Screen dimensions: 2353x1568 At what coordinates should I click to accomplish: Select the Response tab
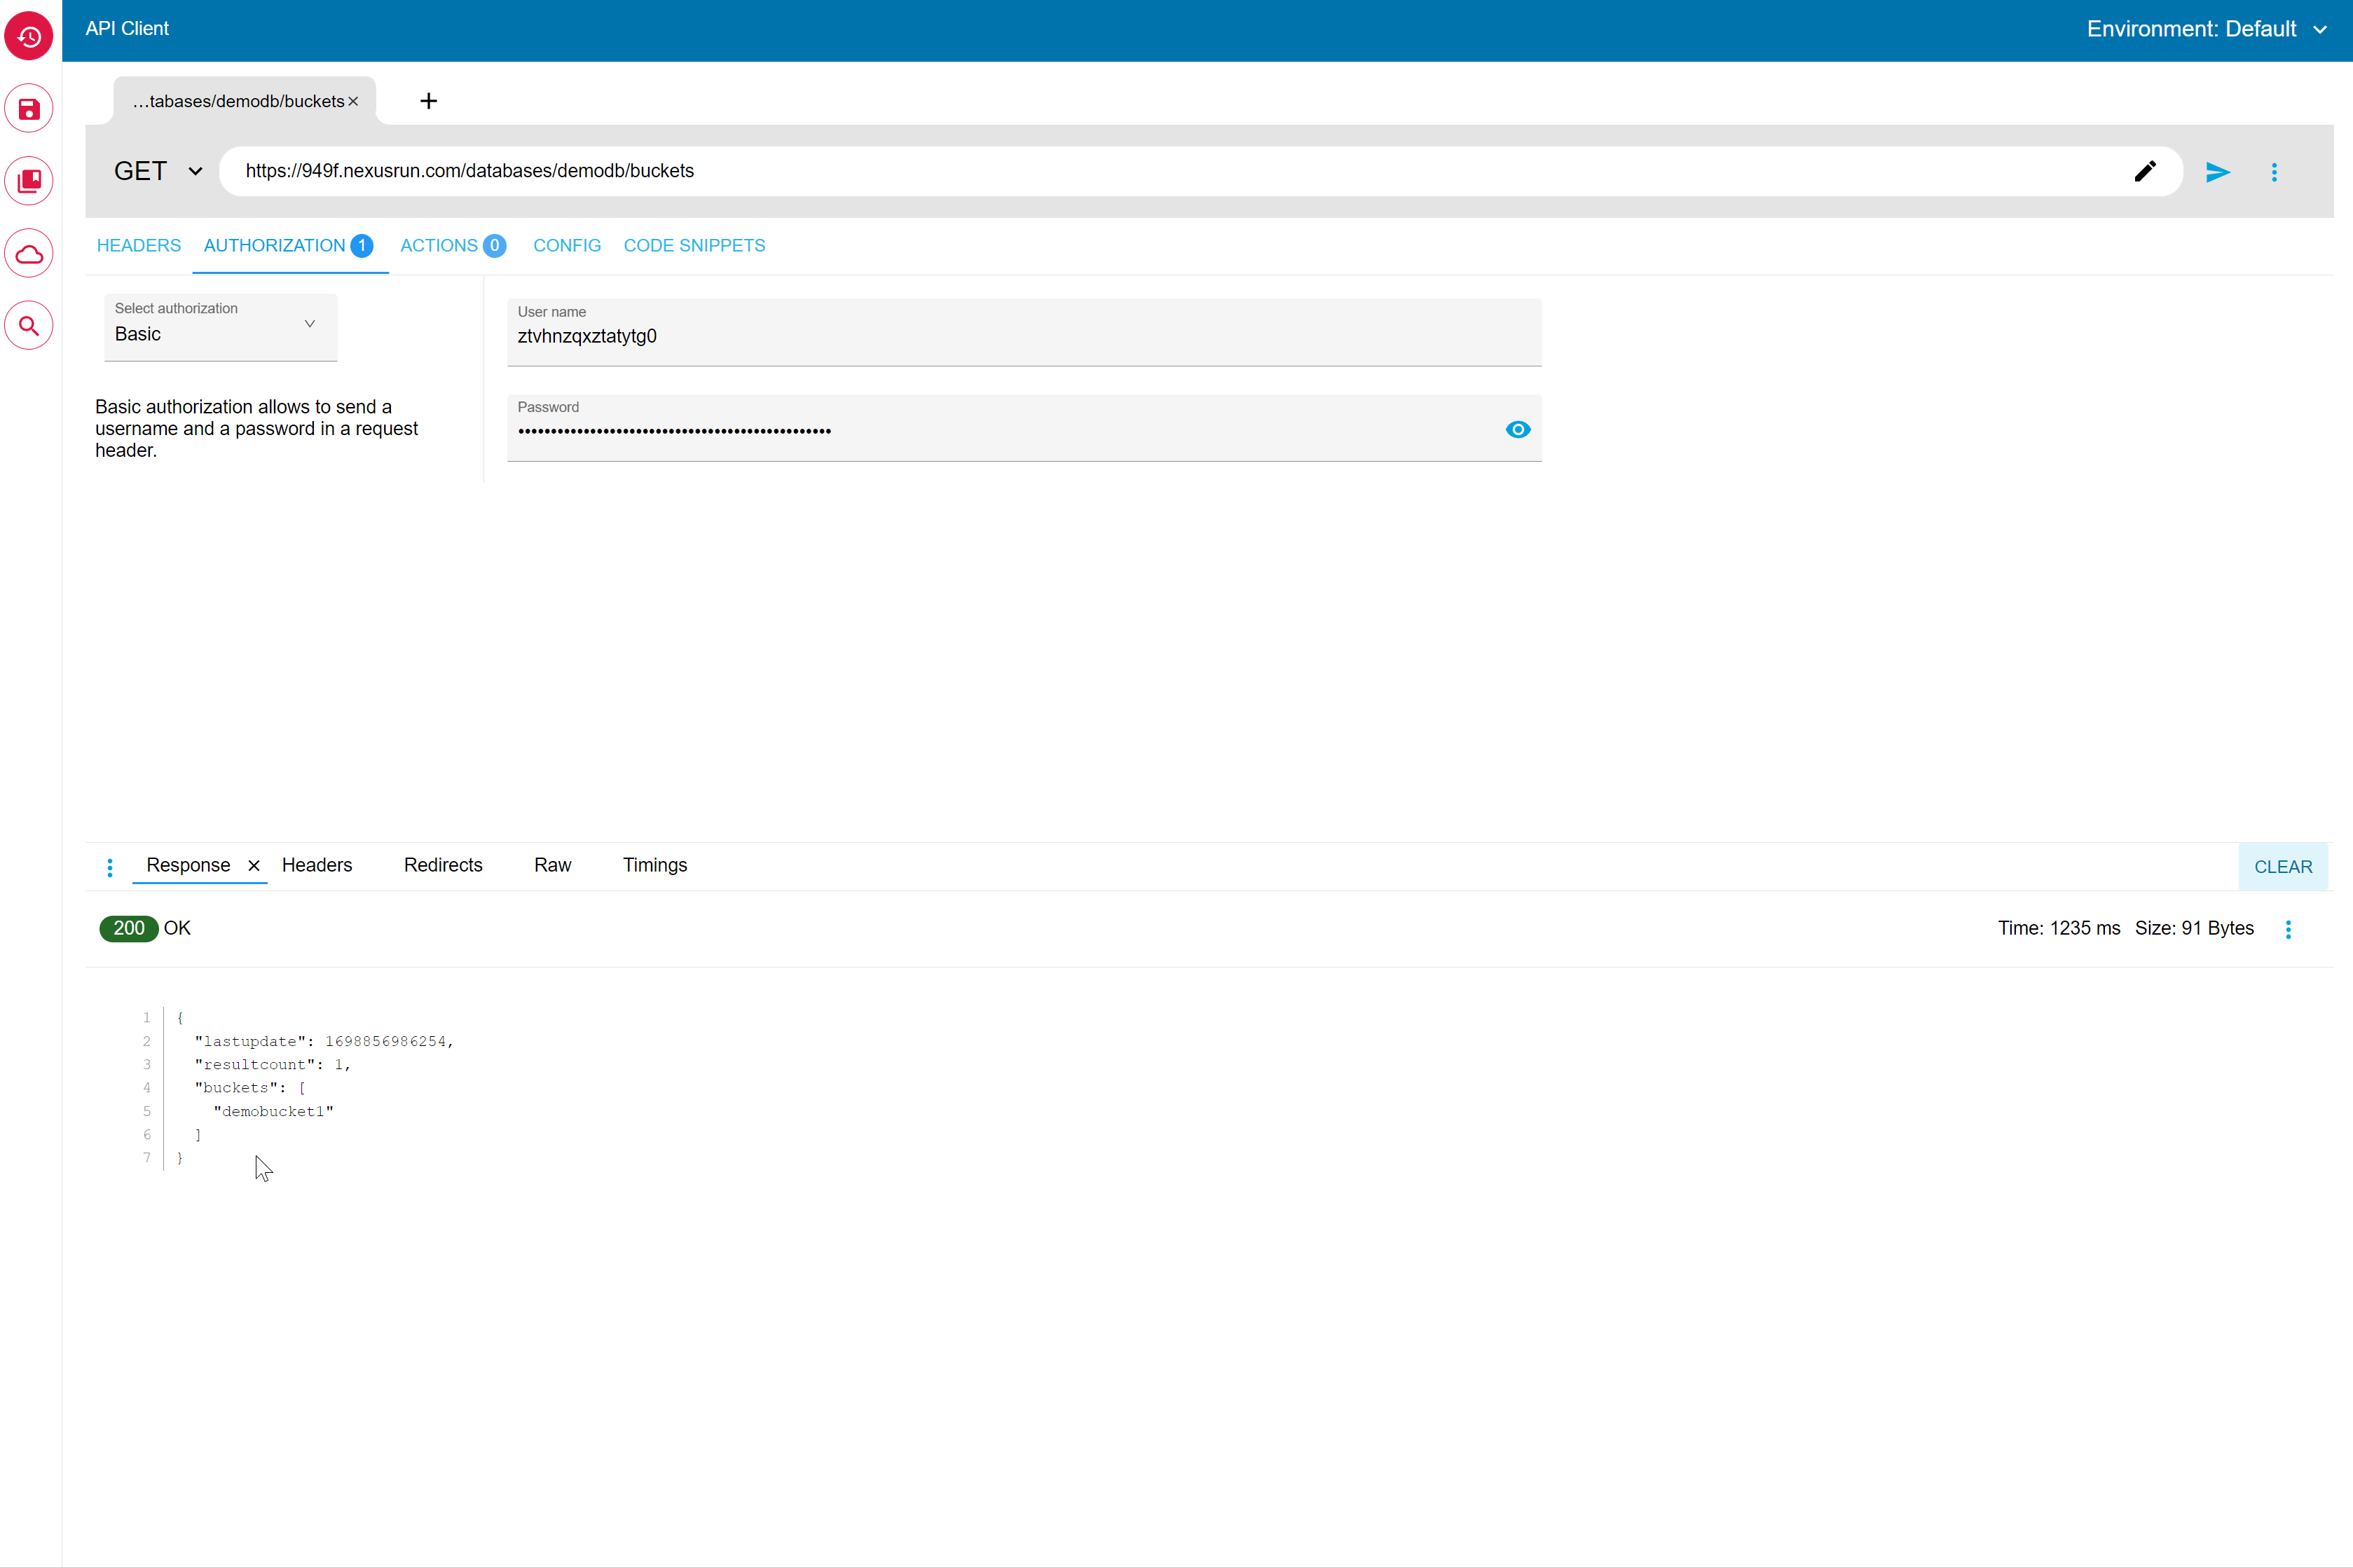point(188,865)
